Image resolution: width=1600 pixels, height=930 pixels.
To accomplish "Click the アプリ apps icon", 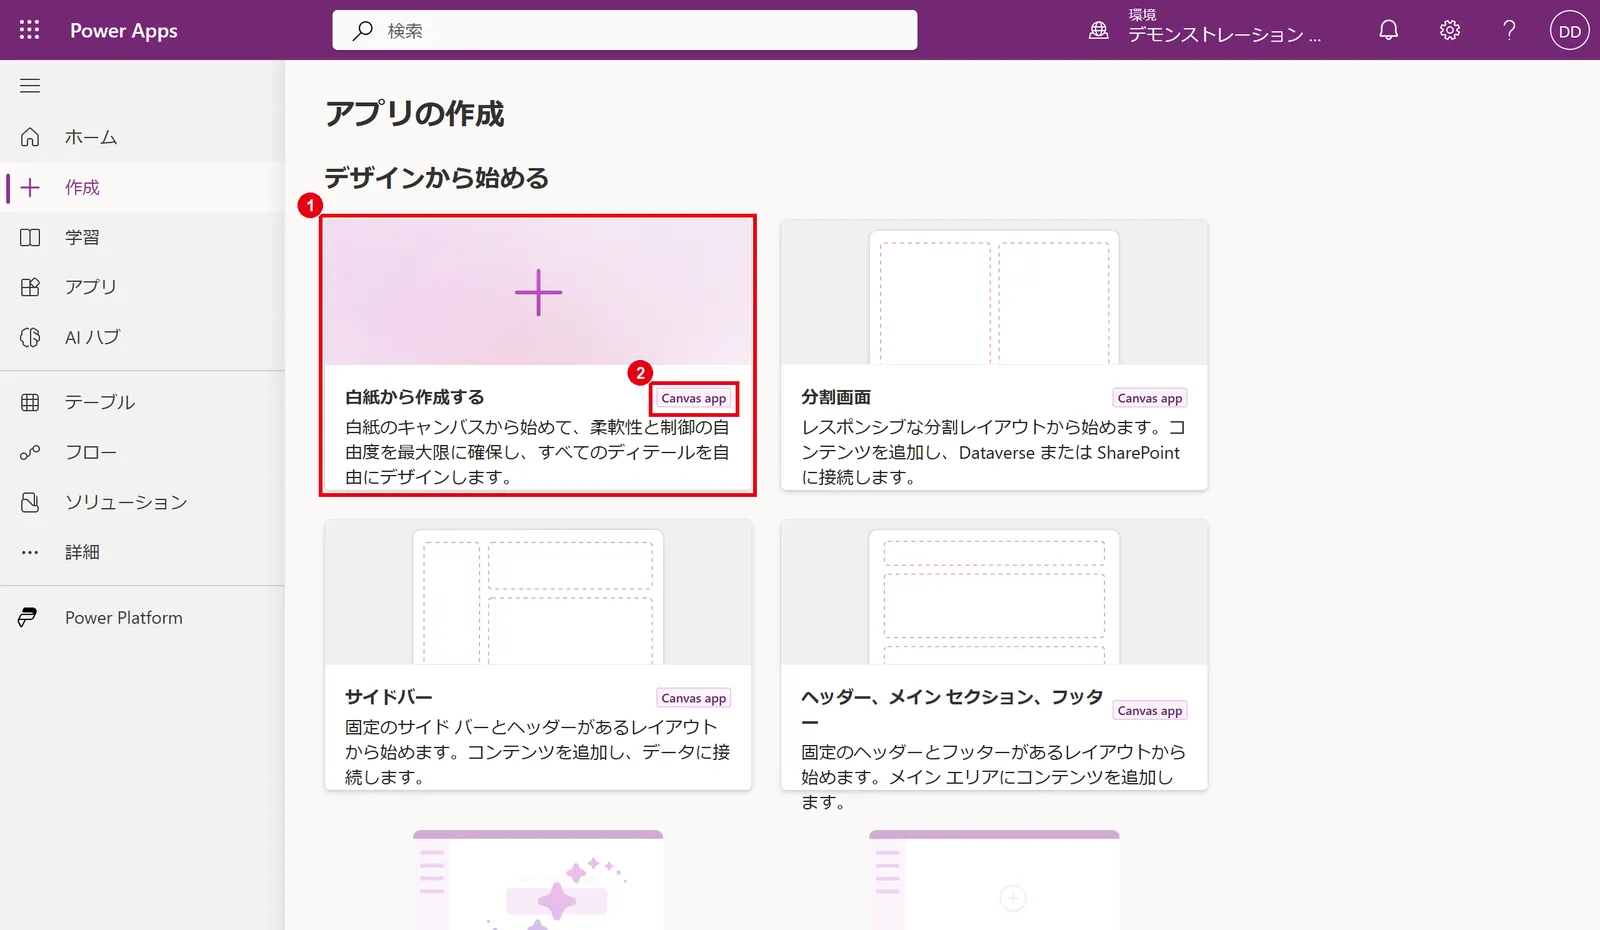I will (x=30, y=287).
